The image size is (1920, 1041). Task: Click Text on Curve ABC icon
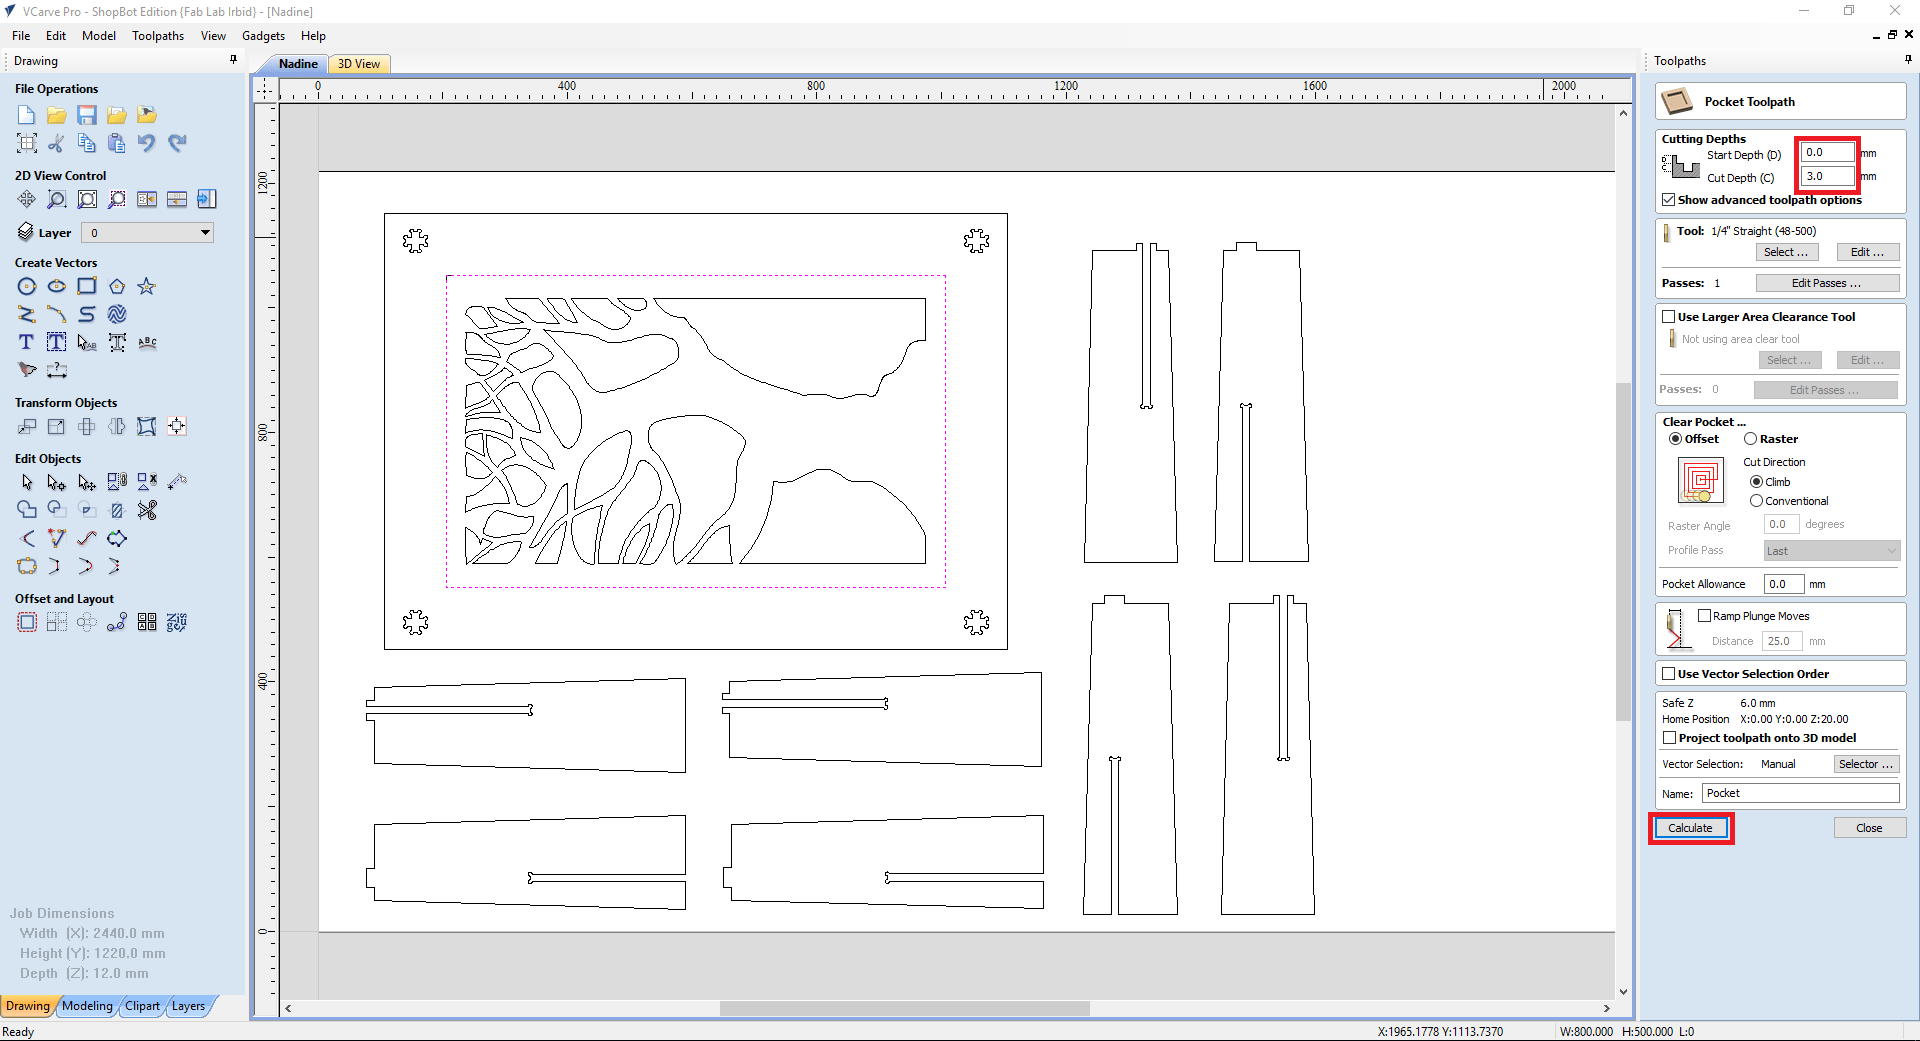point(147,342)
